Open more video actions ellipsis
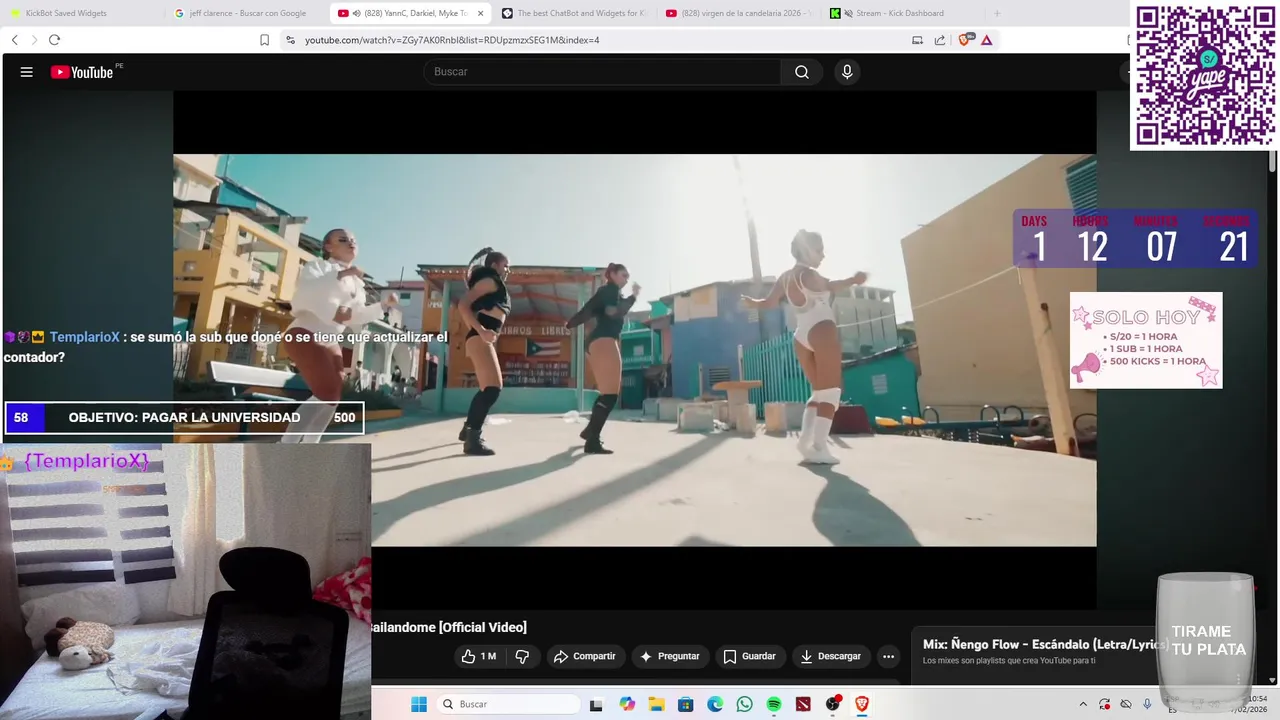This screenshot has width=1280, height=720. pos(888,656)
